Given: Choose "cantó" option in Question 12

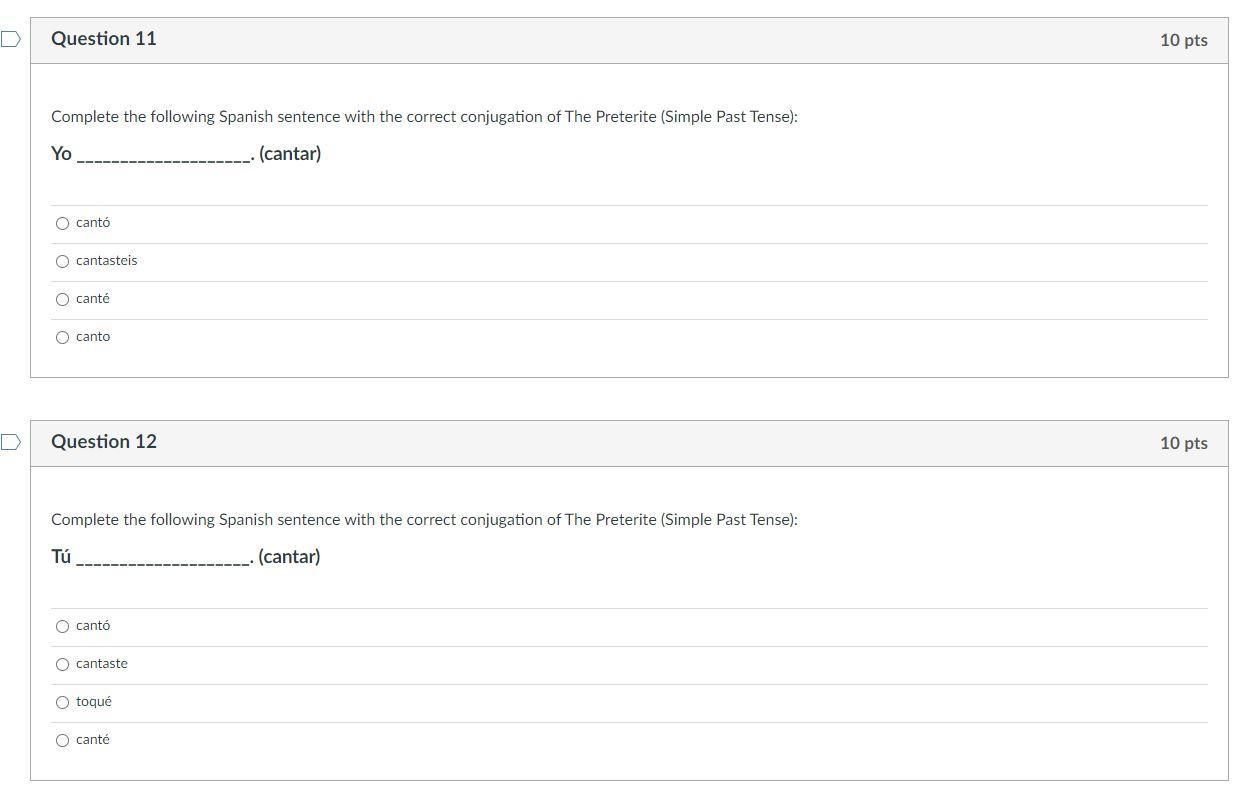Looking at the screenshot, I should 63,627.
